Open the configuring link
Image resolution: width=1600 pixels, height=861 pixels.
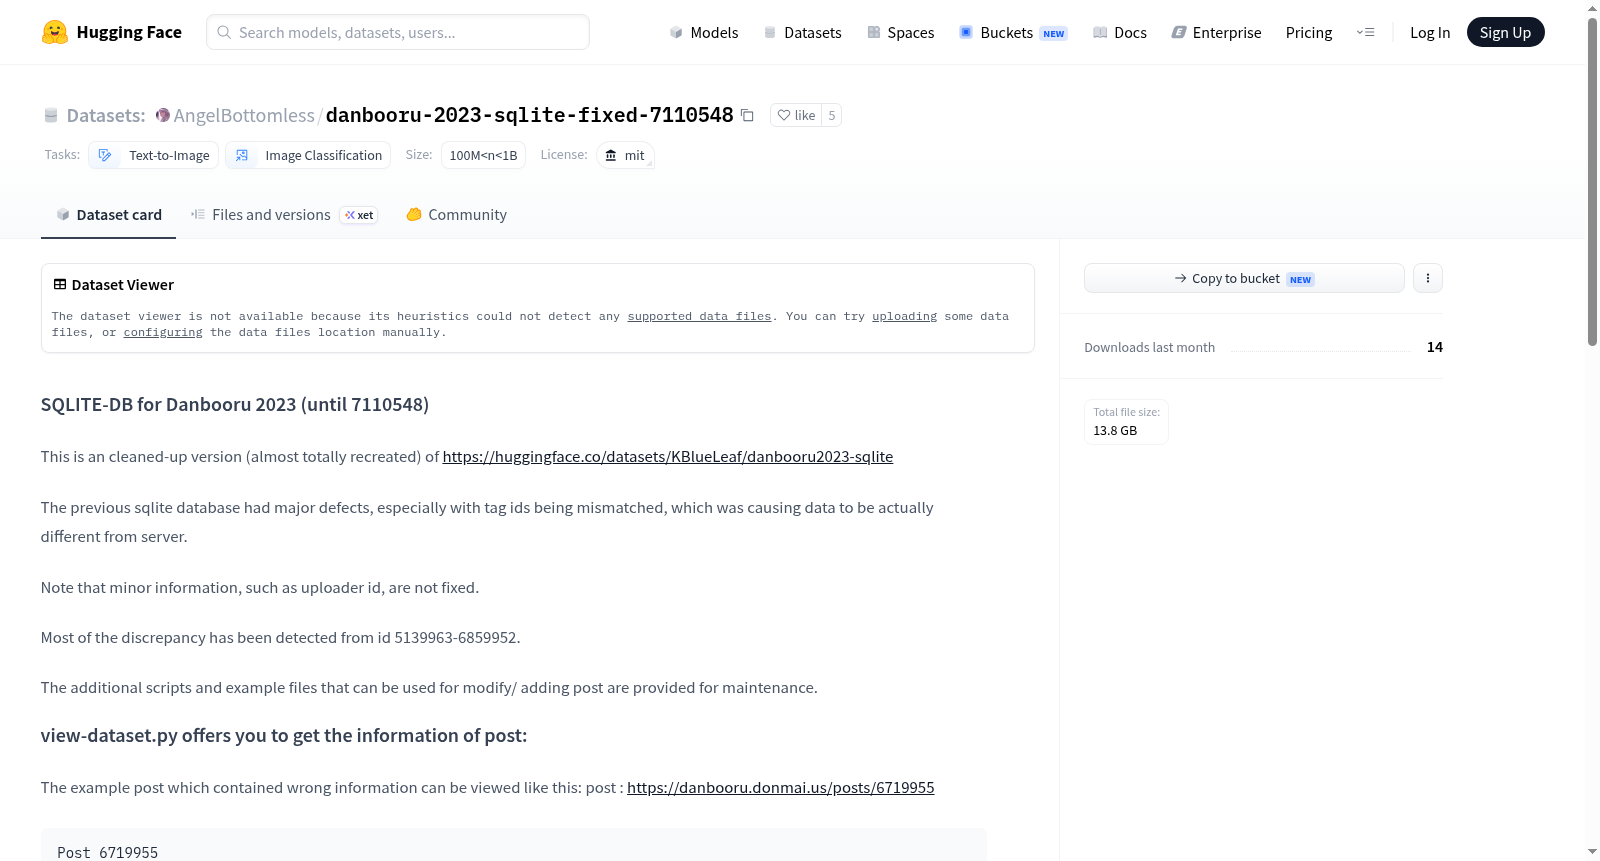163,332
